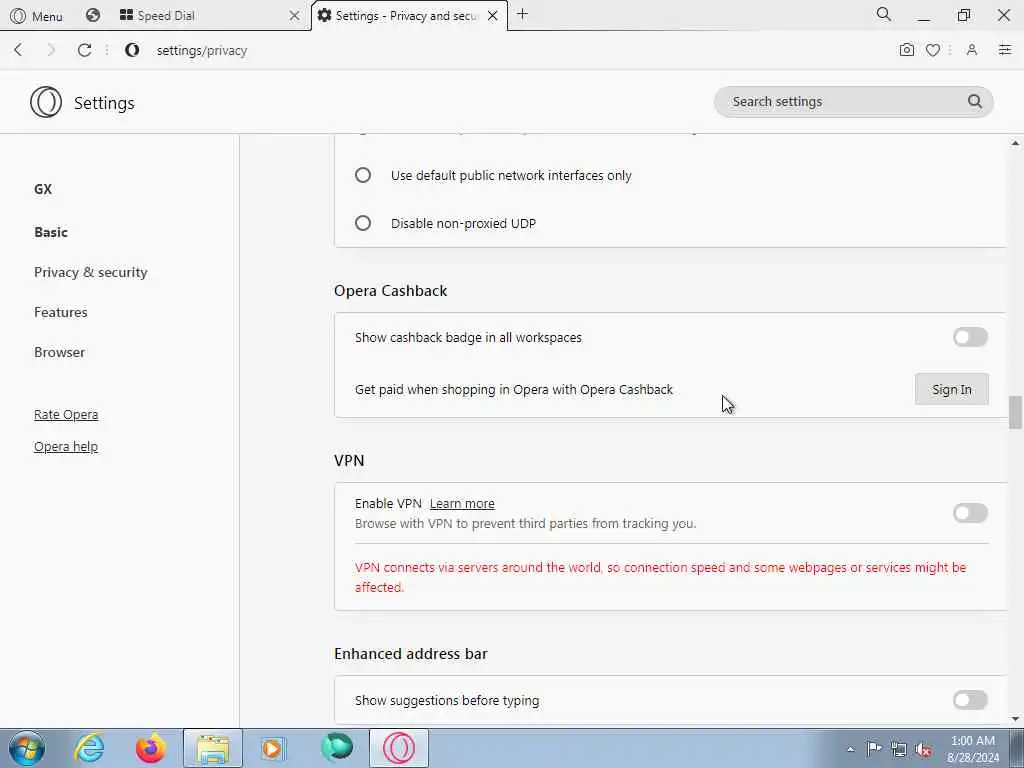Open bookmarks heart icon
Image resolution: width=1024 pixels, height=768 pixels.
933,50
